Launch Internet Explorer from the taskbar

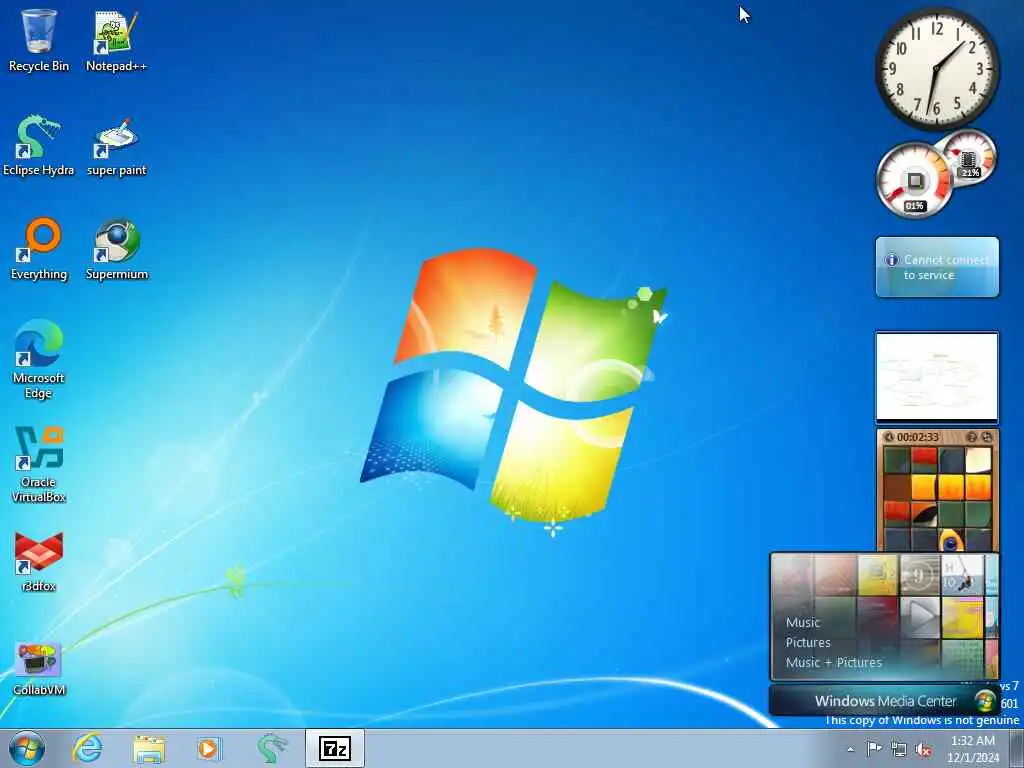tap(87, 748)
